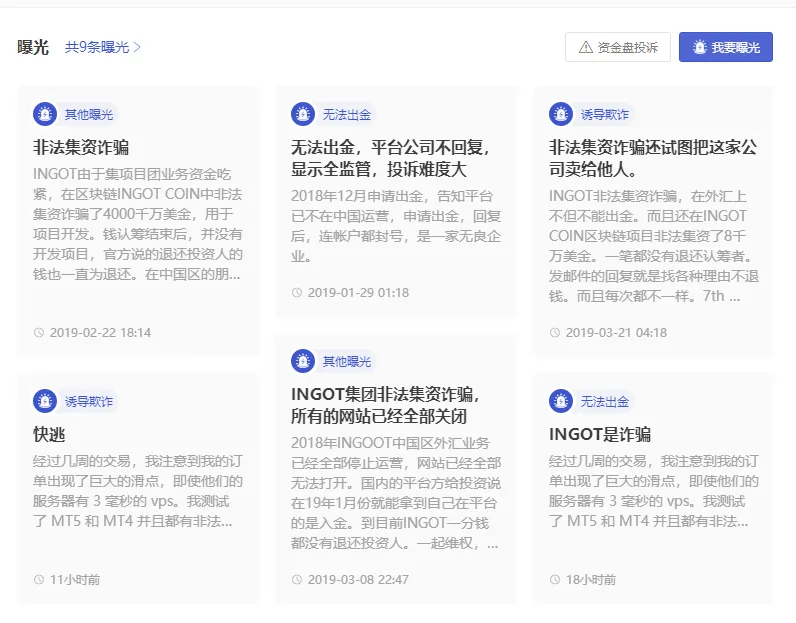Image resolution: width=796 pixels, height=623 pixels.
Task: Open the post titled INGOT是诈骗
Action: [600, 435]
